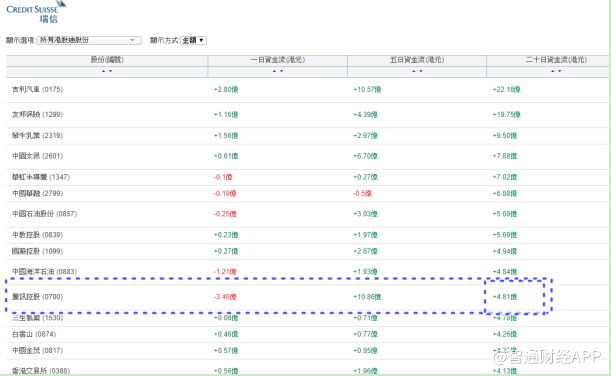Screen dimensions: 611x376
Task: Click +2.80億 one-day value for 0175
Action: [x=226, y=89]
